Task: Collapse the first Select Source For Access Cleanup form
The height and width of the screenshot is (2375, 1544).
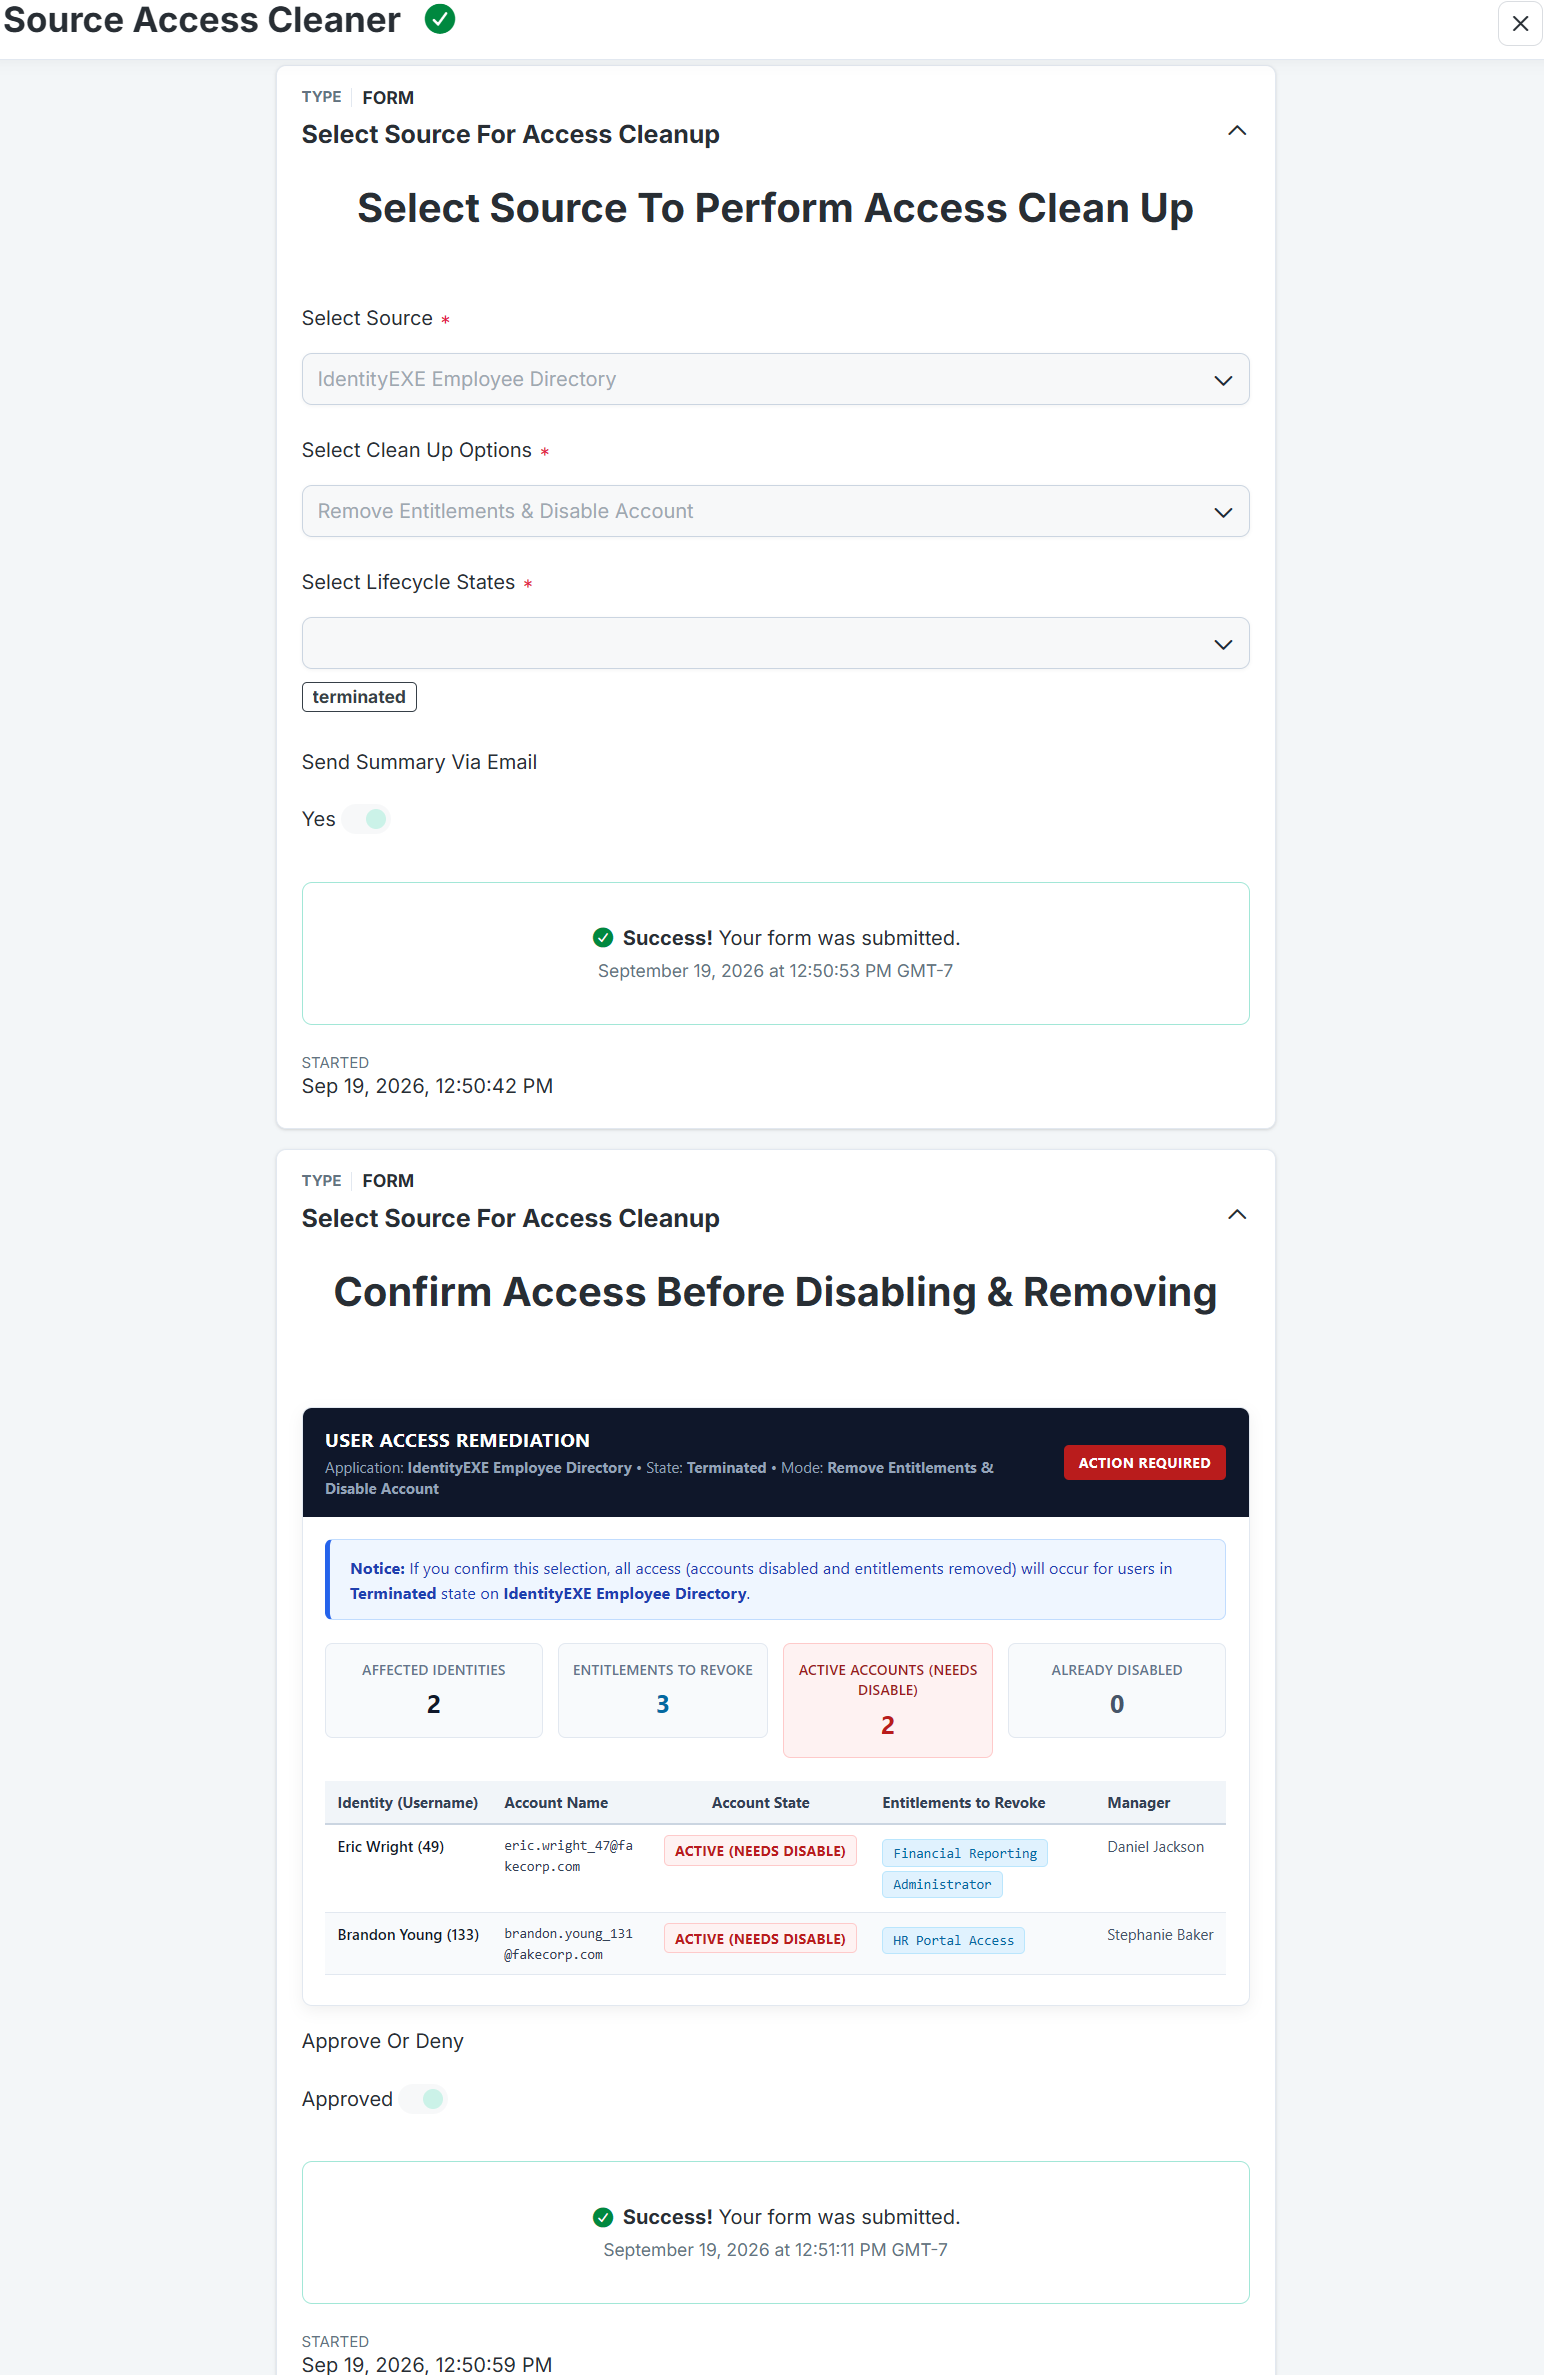Action: pos(1237,131)
